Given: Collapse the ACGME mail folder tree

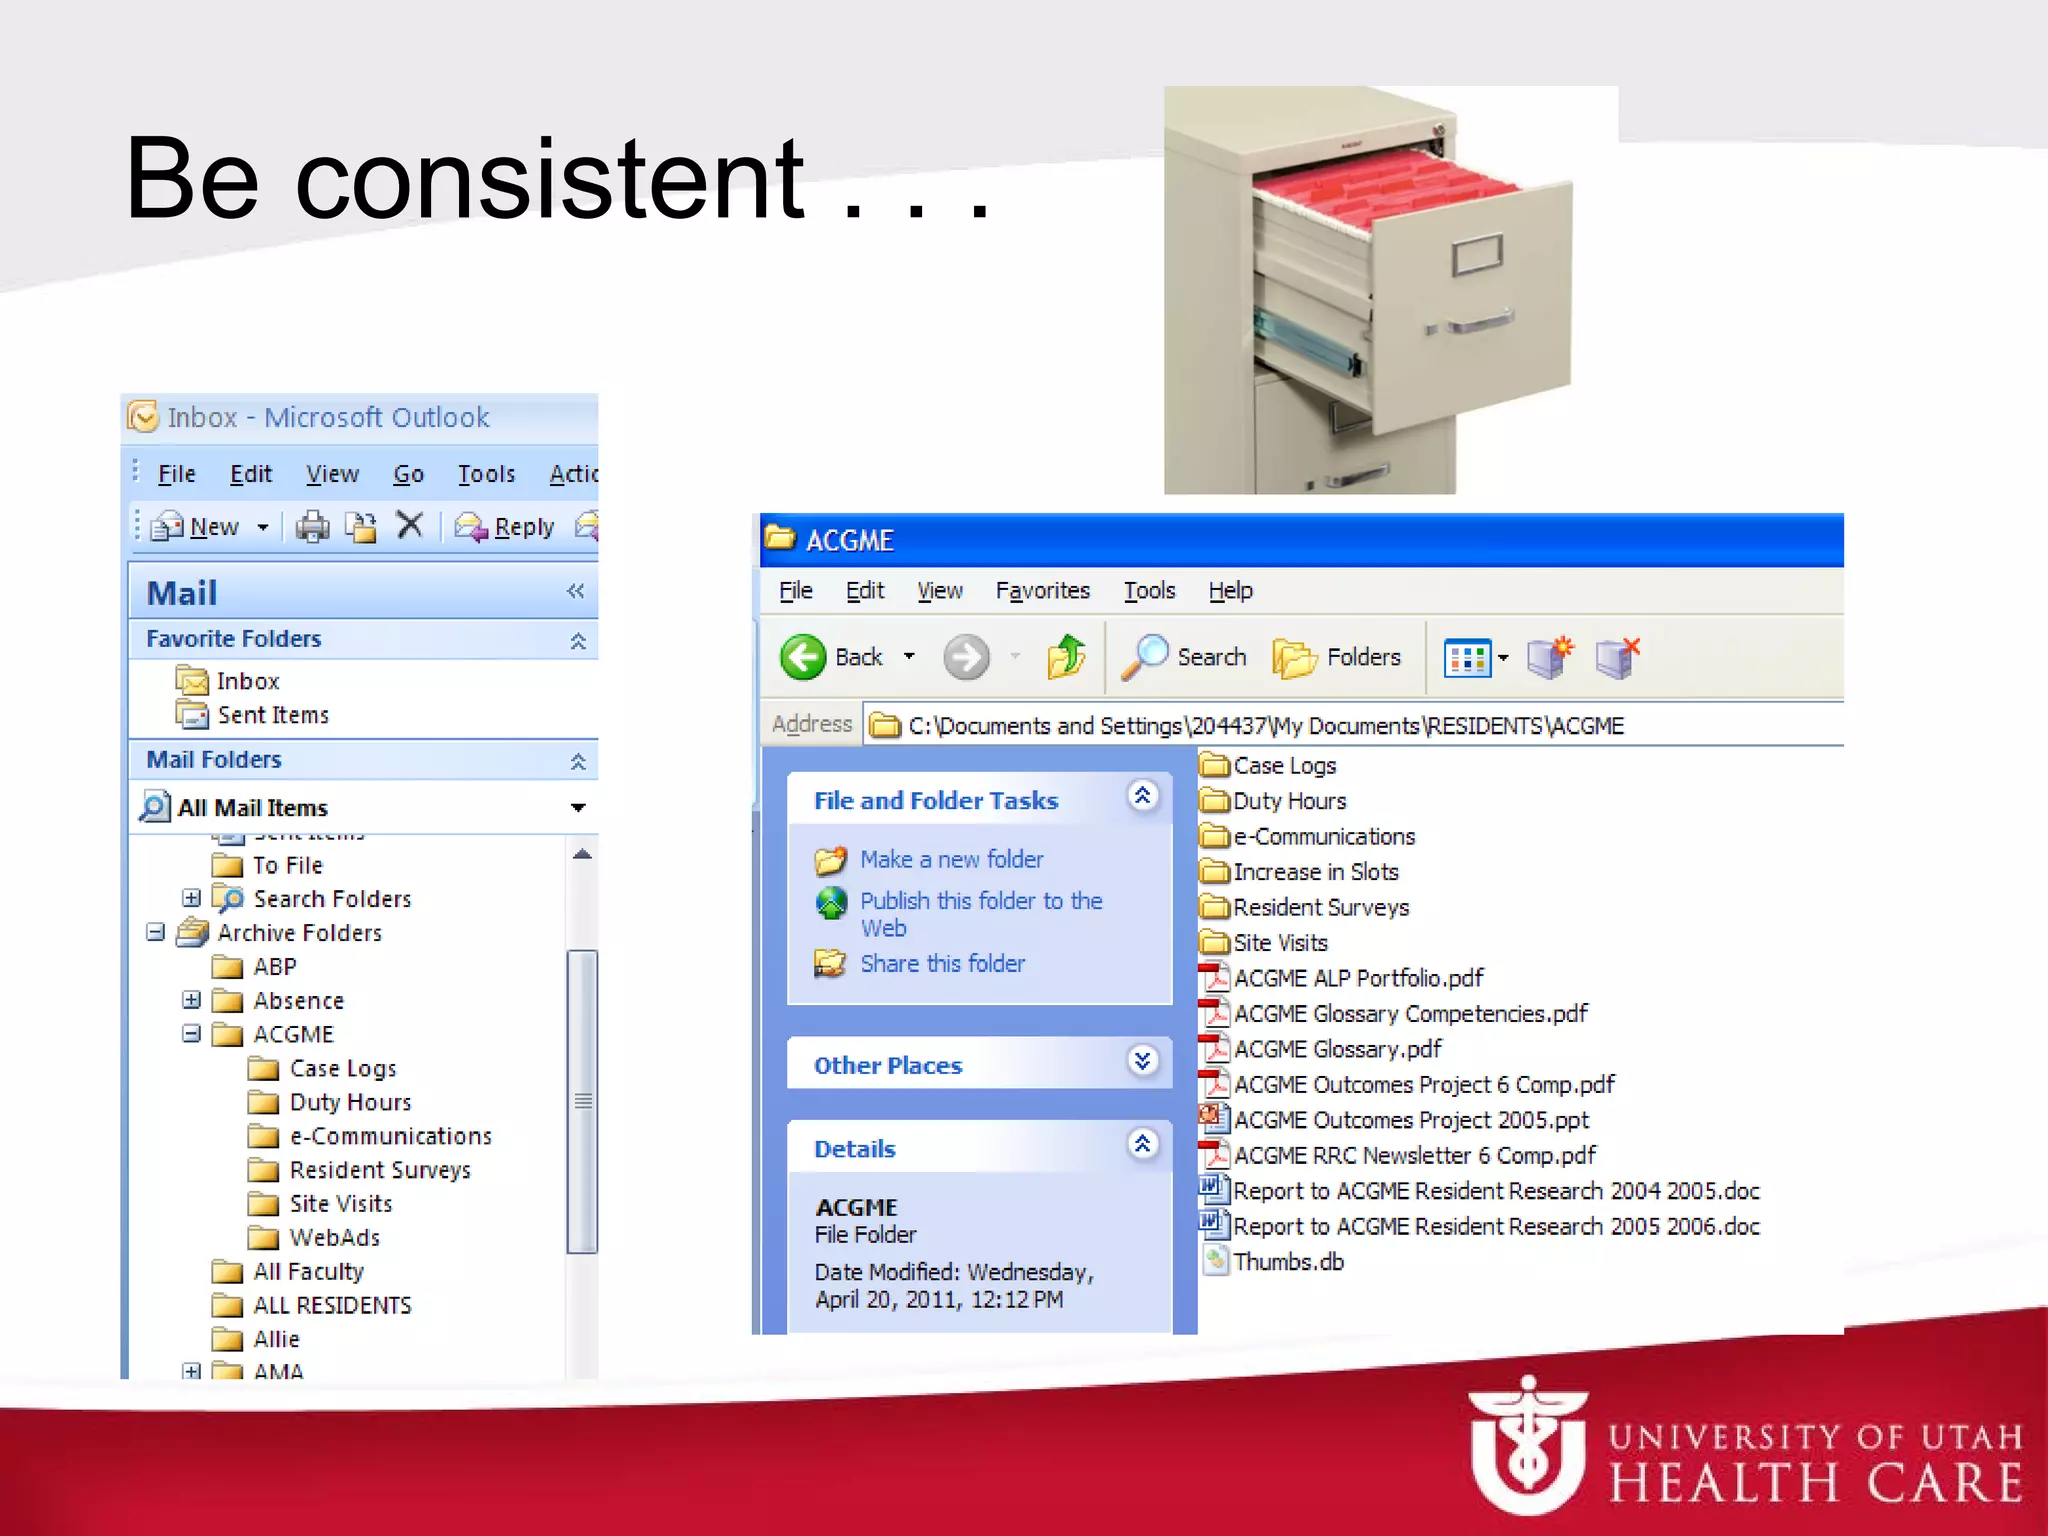Looking at the screenshot, I should [x=192, y=1033].
